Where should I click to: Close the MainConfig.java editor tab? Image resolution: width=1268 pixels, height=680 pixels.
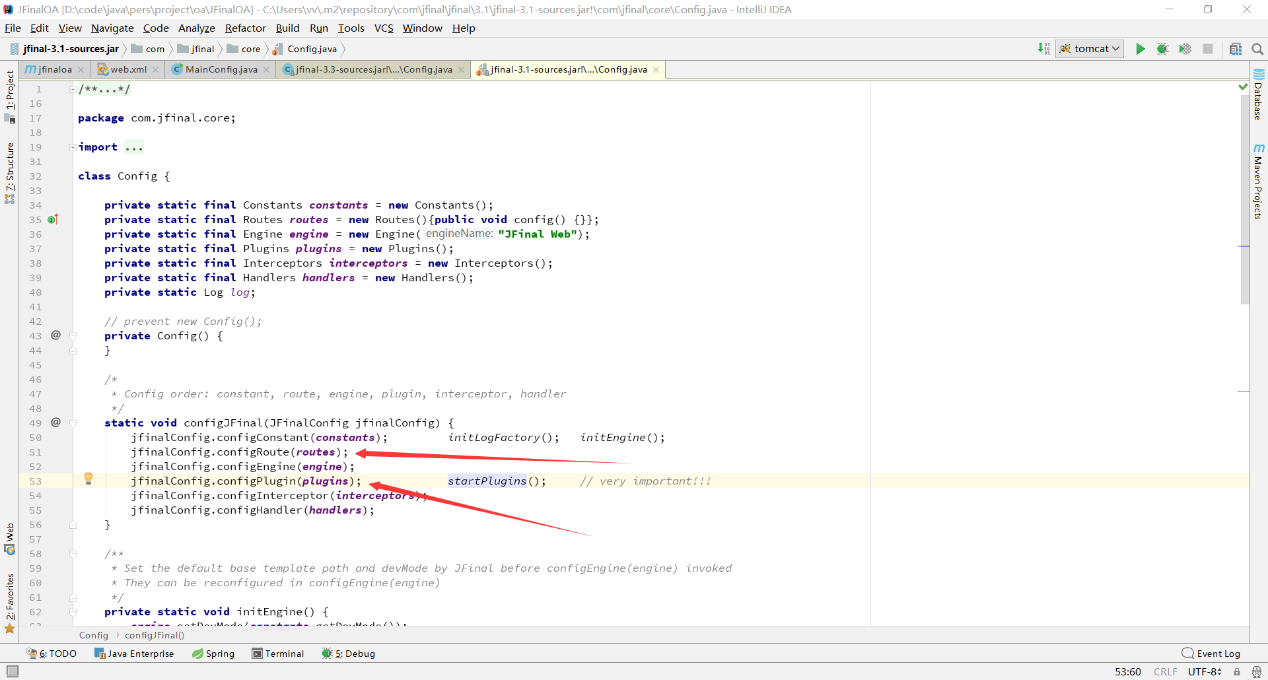[x=266, y=70]
